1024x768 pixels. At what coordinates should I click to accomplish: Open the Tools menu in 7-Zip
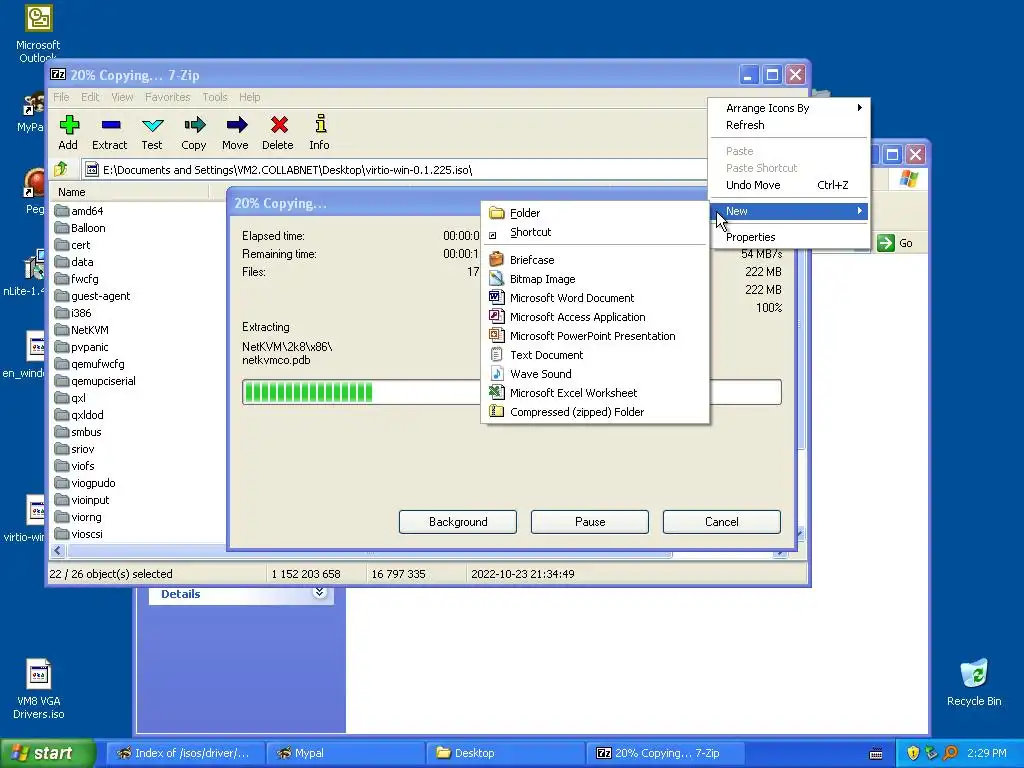[x=215, y=97]
